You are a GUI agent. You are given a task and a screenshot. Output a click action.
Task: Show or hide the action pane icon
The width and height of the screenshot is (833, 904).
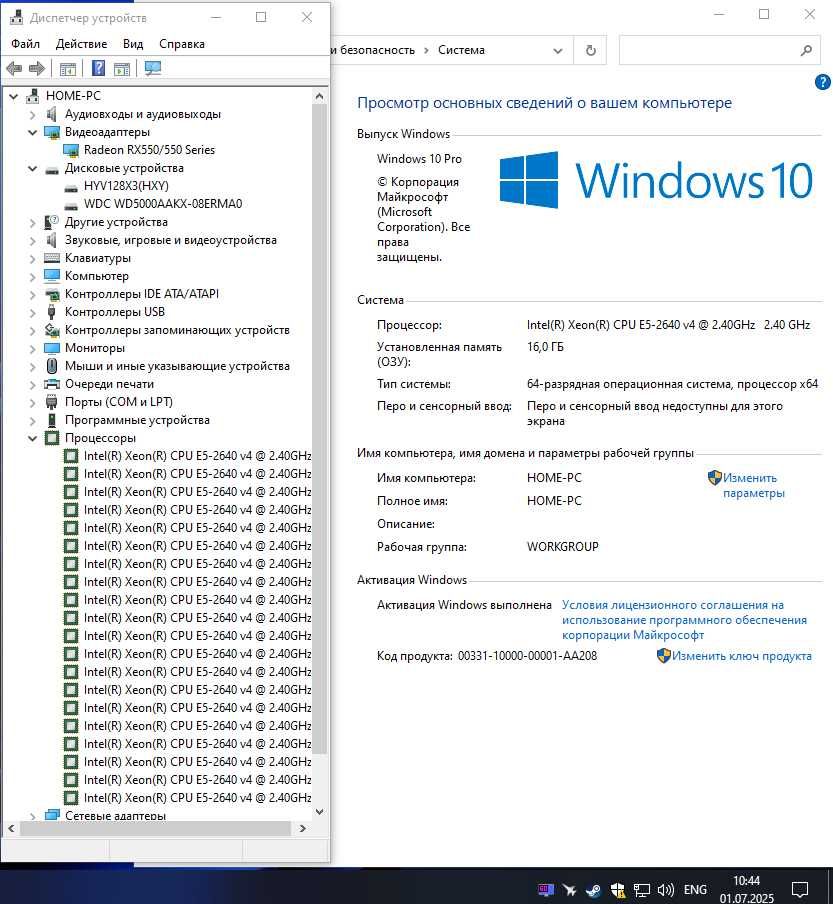pos(122,69)
